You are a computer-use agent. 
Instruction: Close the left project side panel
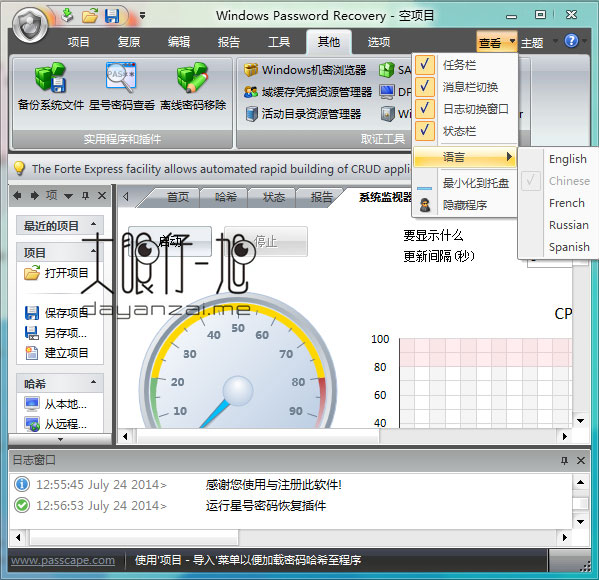point(102,196)
